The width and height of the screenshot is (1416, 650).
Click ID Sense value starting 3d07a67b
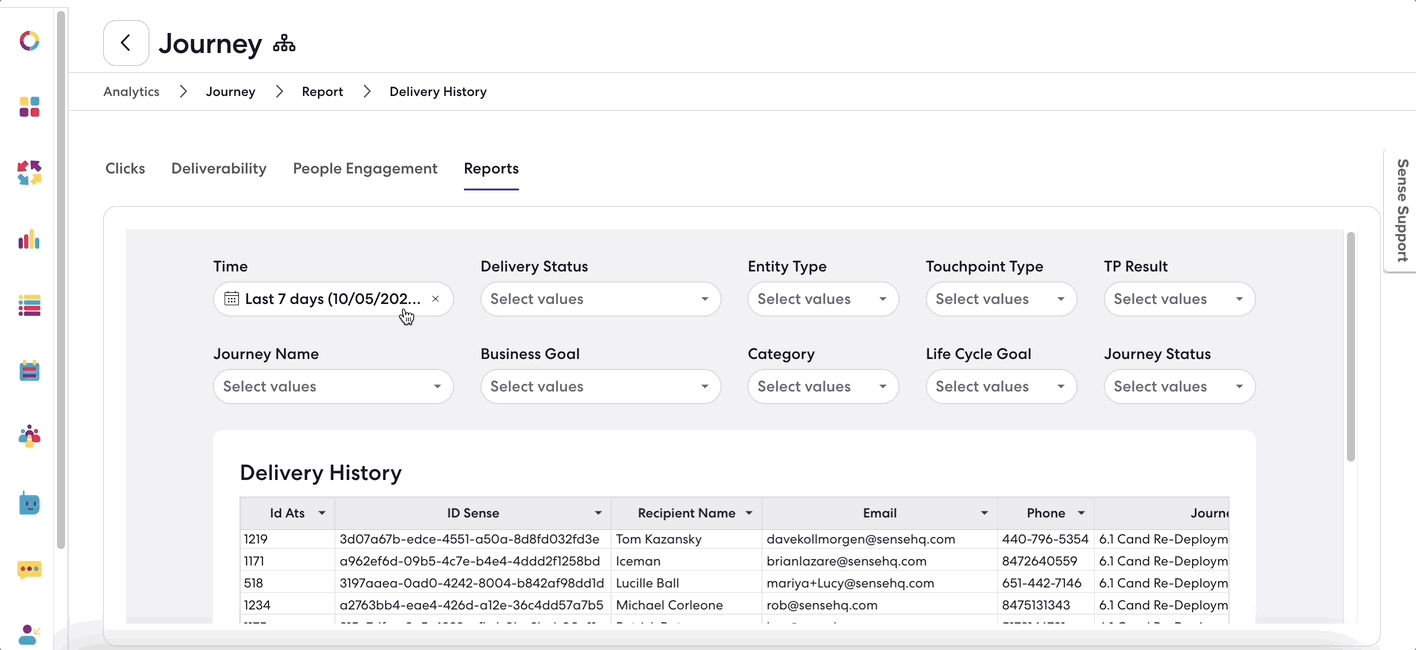469,539
